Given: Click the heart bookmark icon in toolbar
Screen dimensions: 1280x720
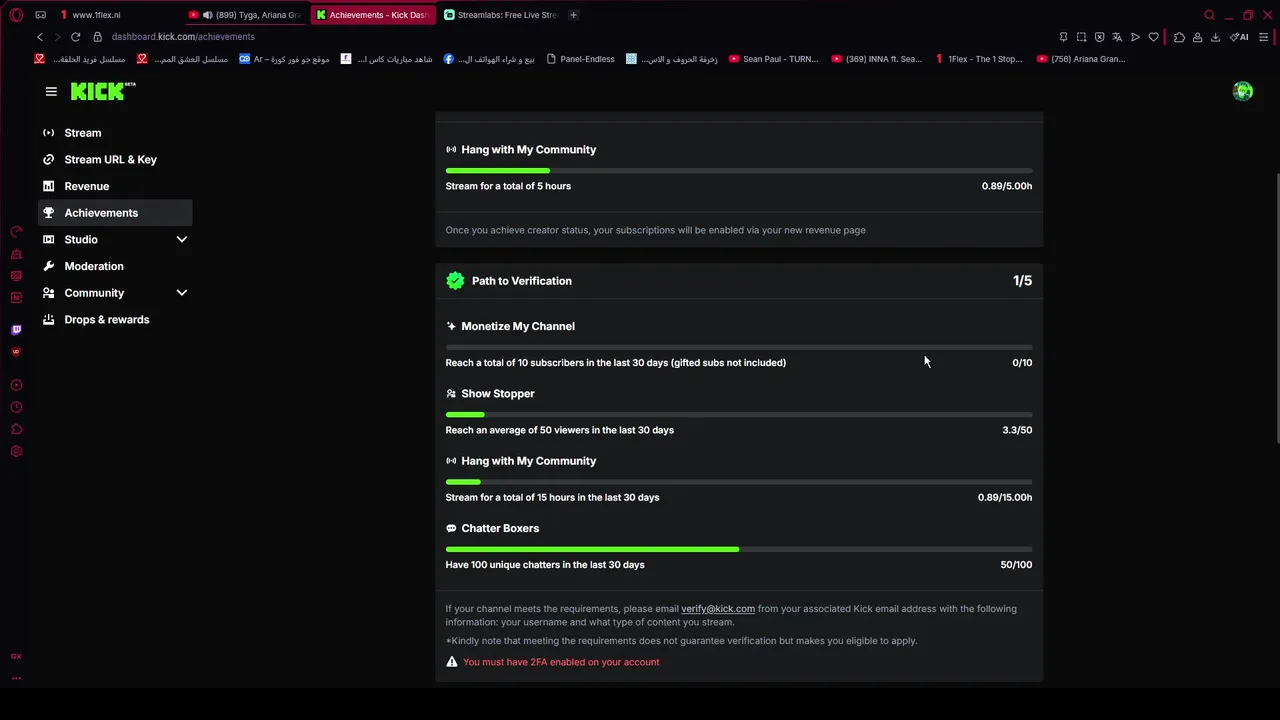Looking at the screenshot, I should (1153, 37).
